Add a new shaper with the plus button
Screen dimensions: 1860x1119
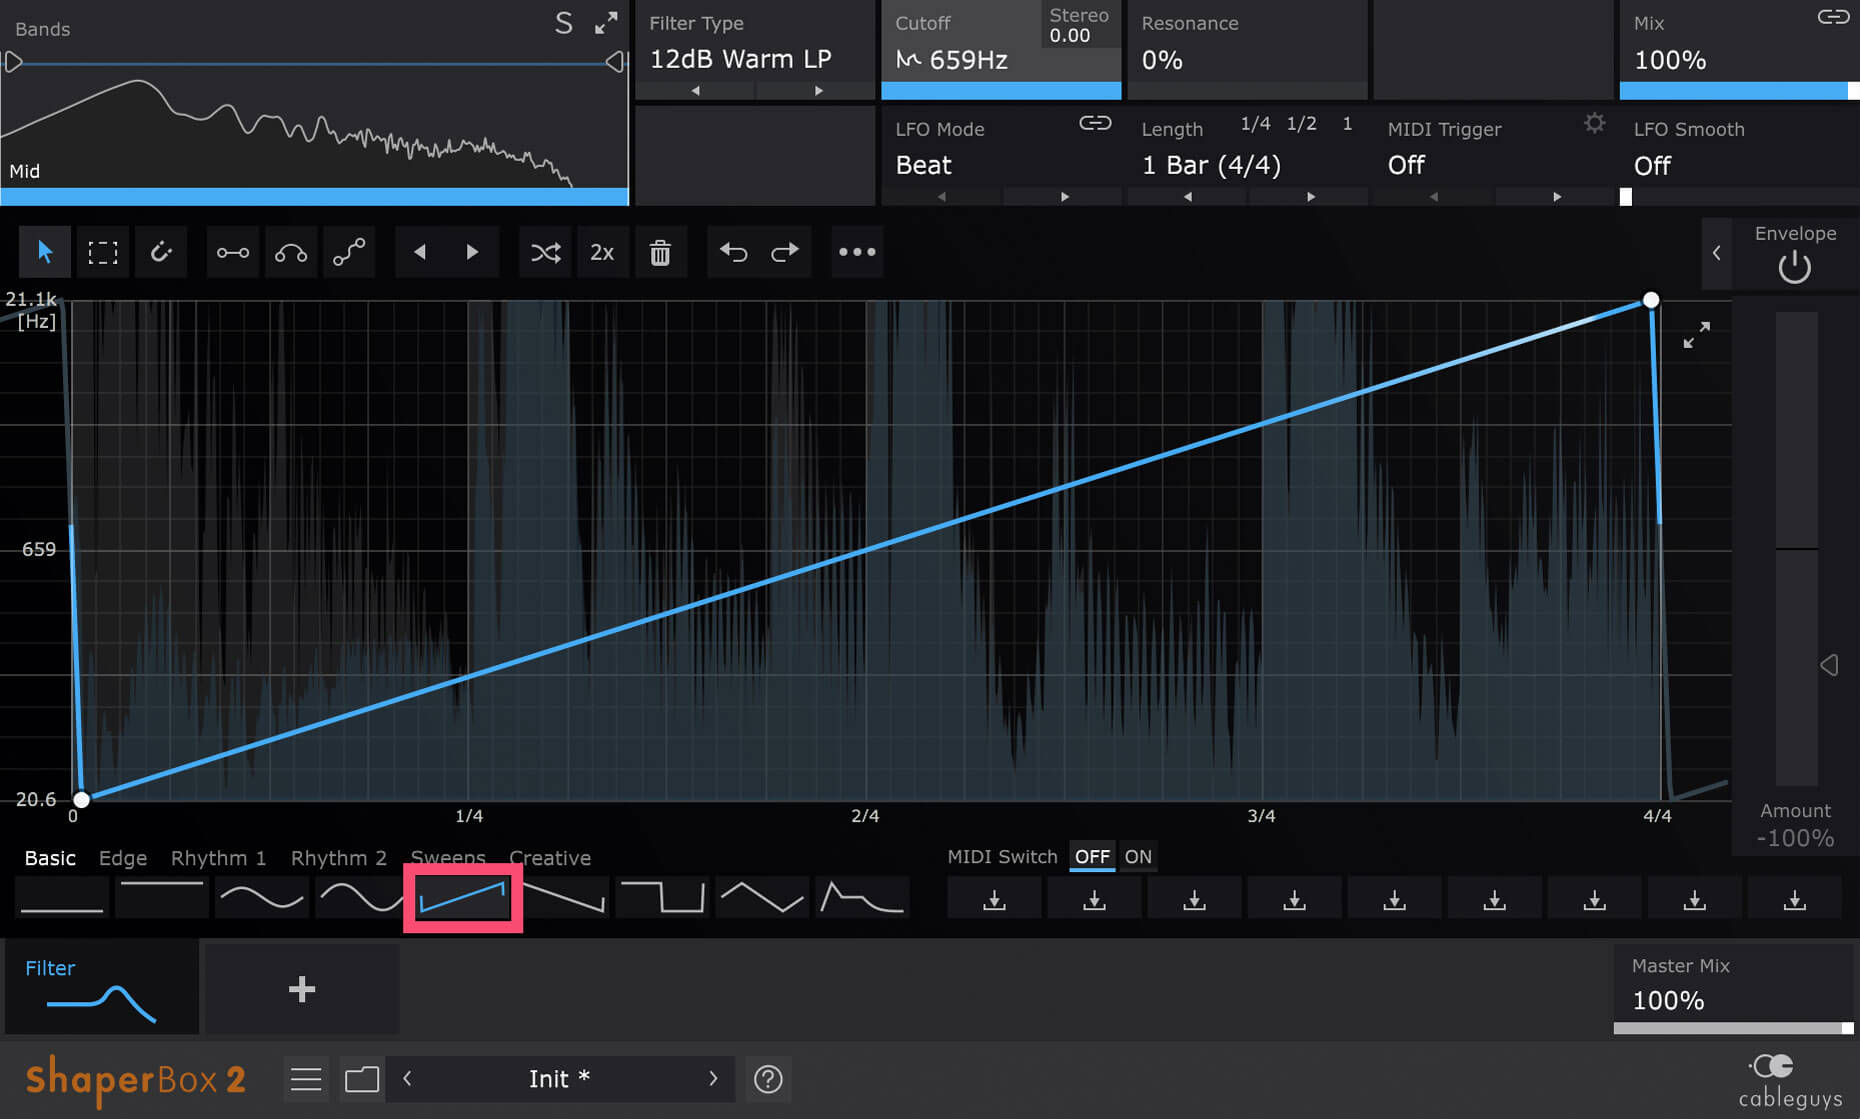[302, 989]
